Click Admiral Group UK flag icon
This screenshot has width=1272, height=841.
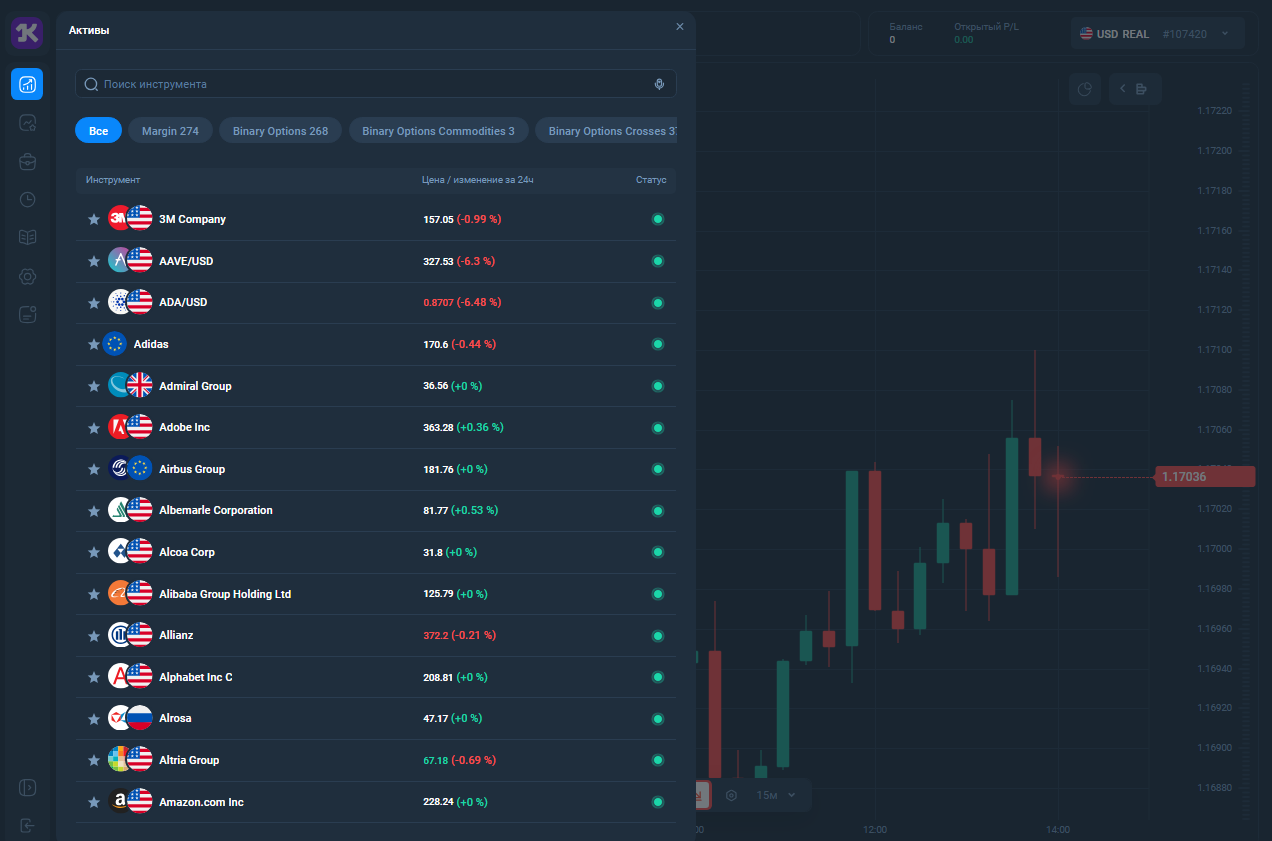(140, 385)
